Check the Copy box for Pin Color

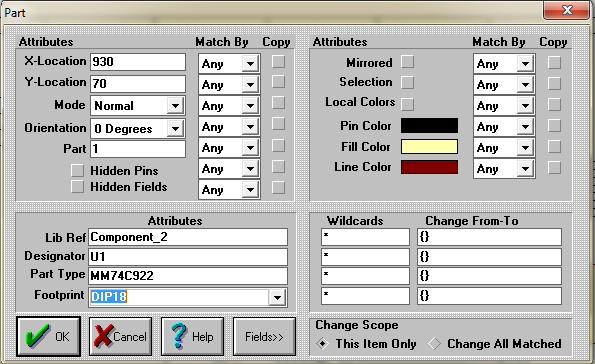click(x=554, y=126)
